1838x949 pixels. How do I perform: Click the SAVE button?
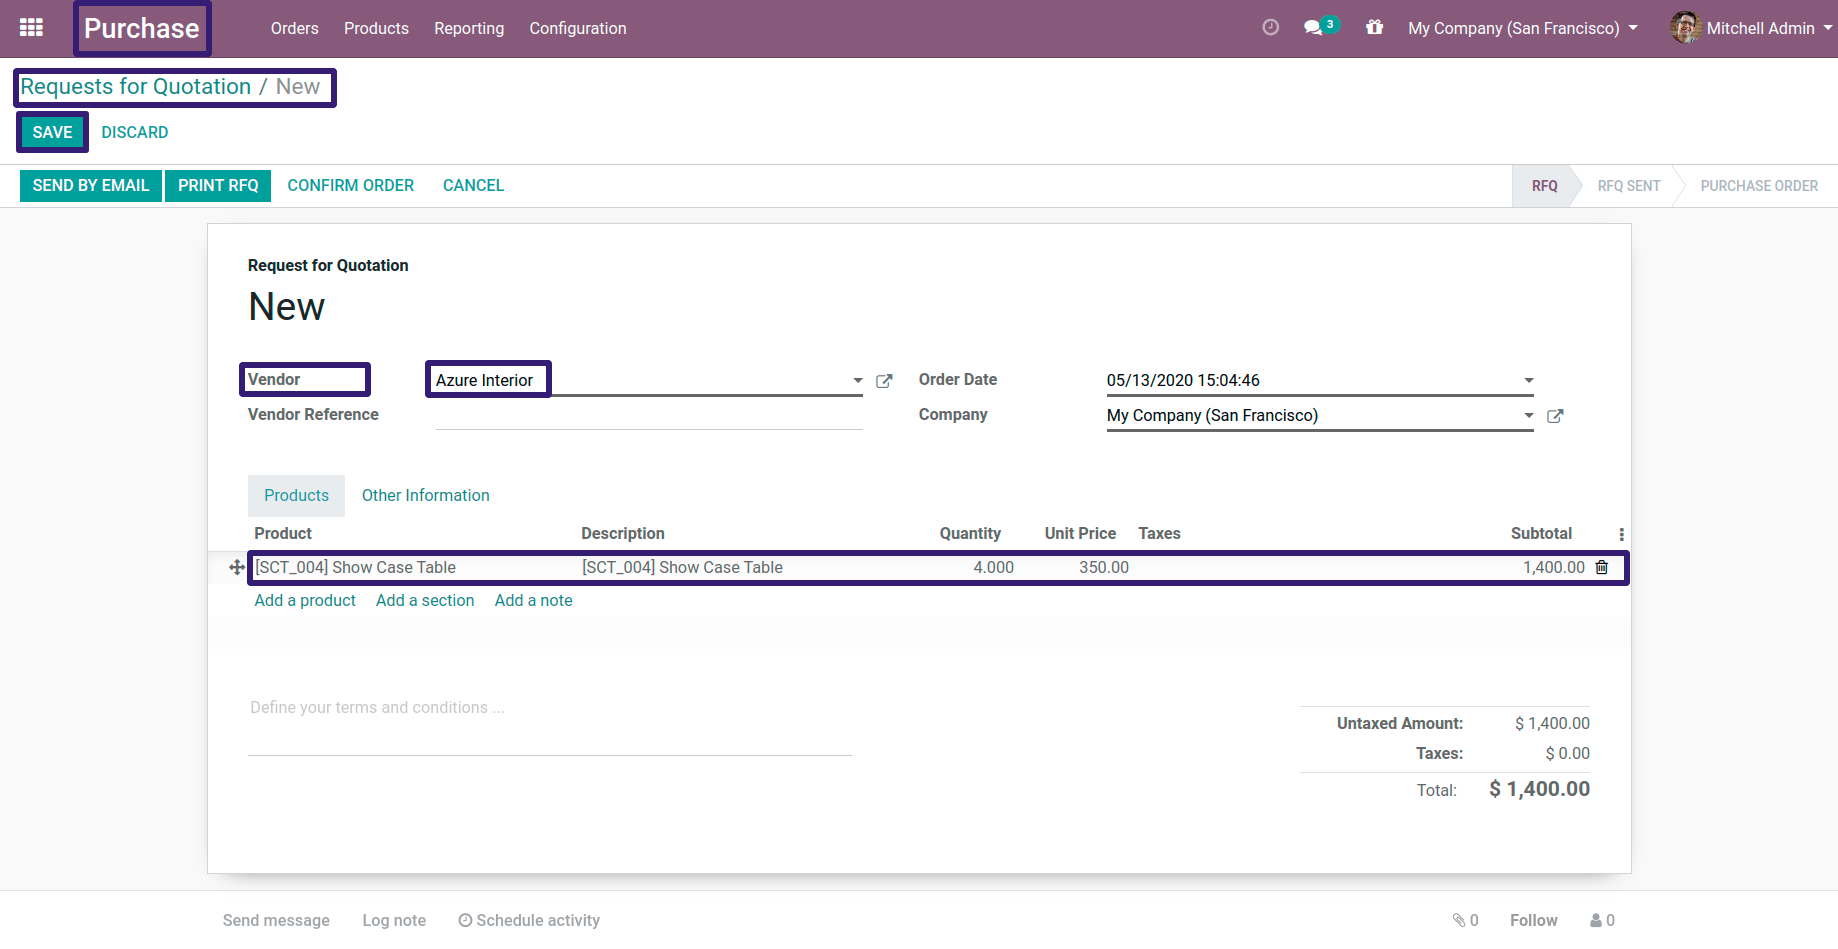click(x=52, y=132)
